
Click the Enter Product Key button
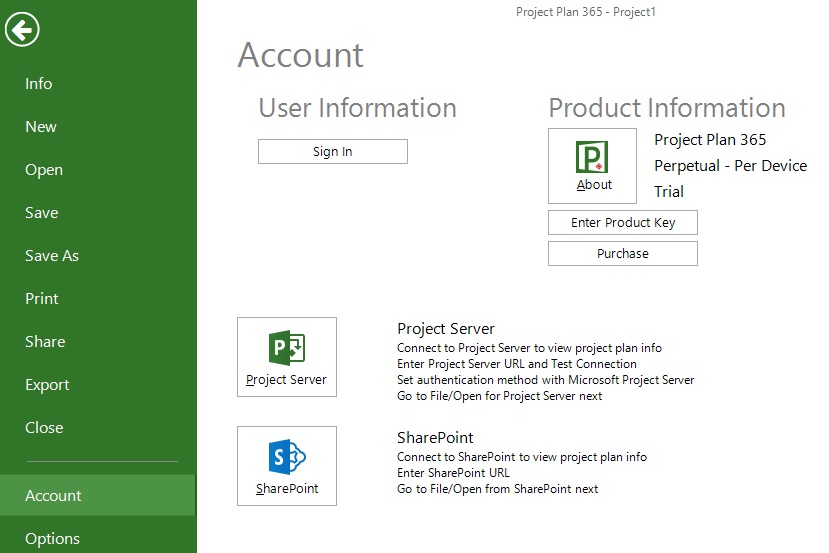tap(623, 223)
